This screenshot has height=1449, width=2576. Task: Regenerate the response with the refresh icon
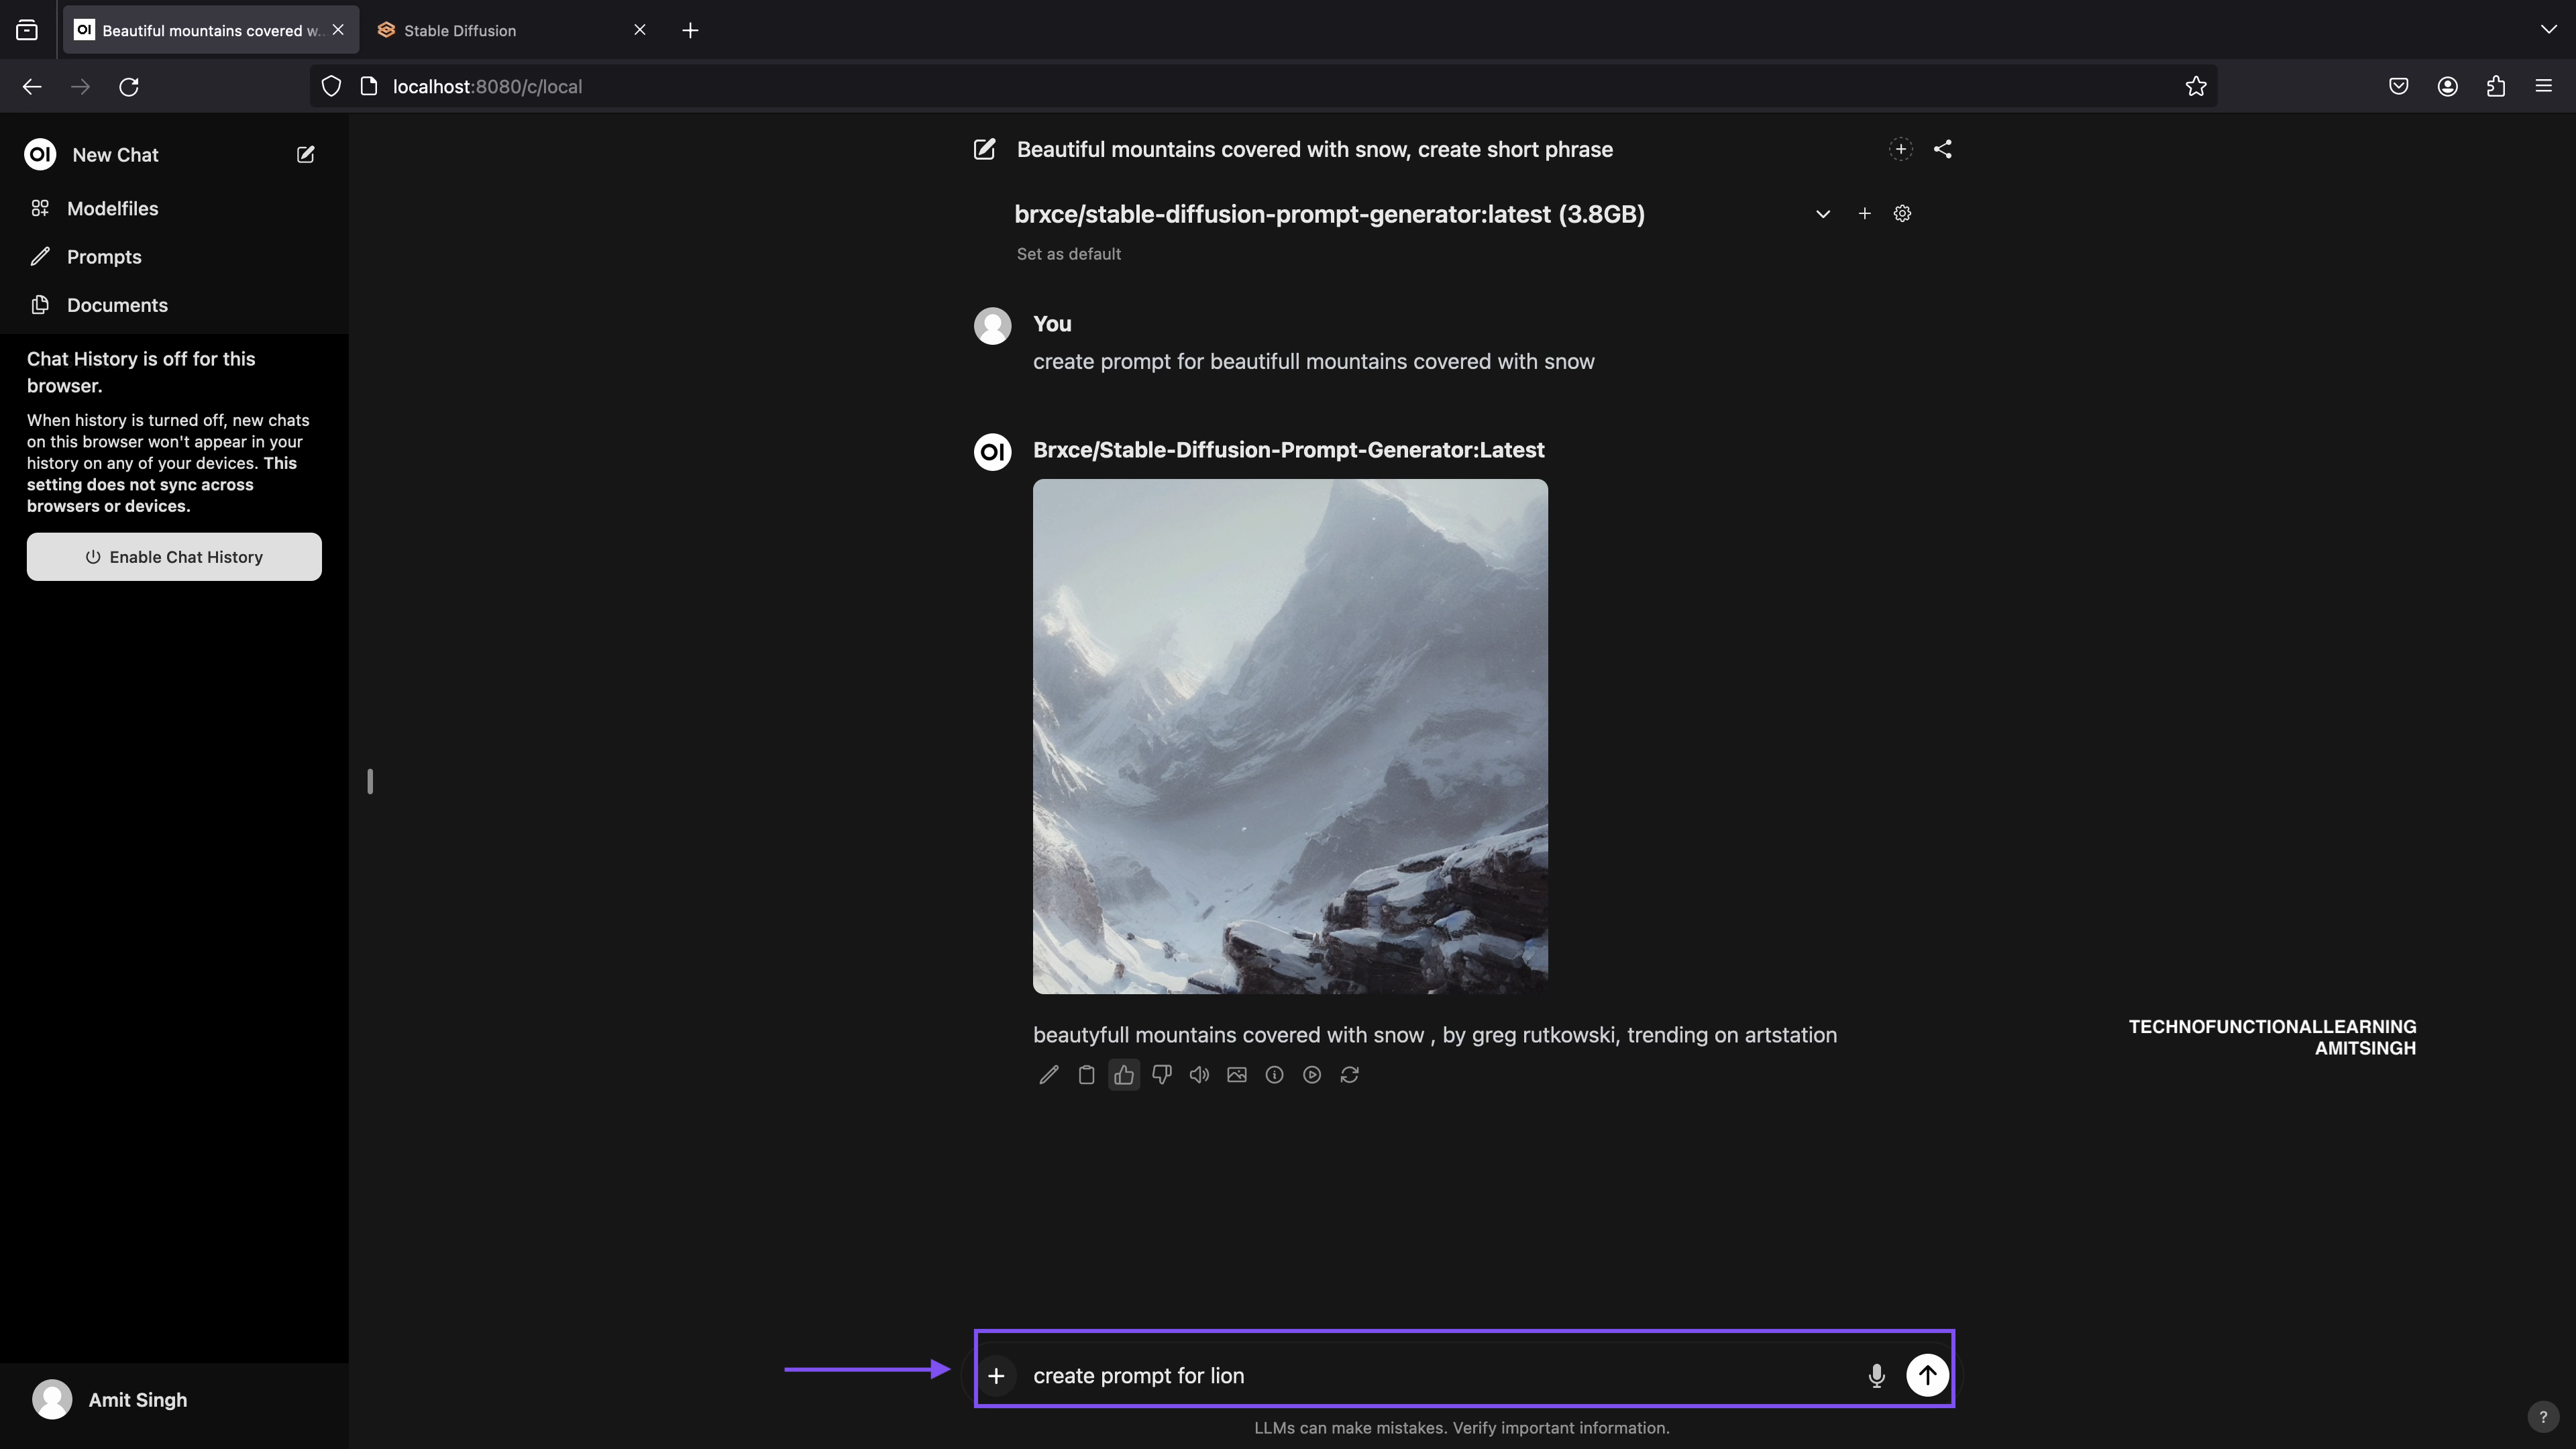tap(1349, 1075)
